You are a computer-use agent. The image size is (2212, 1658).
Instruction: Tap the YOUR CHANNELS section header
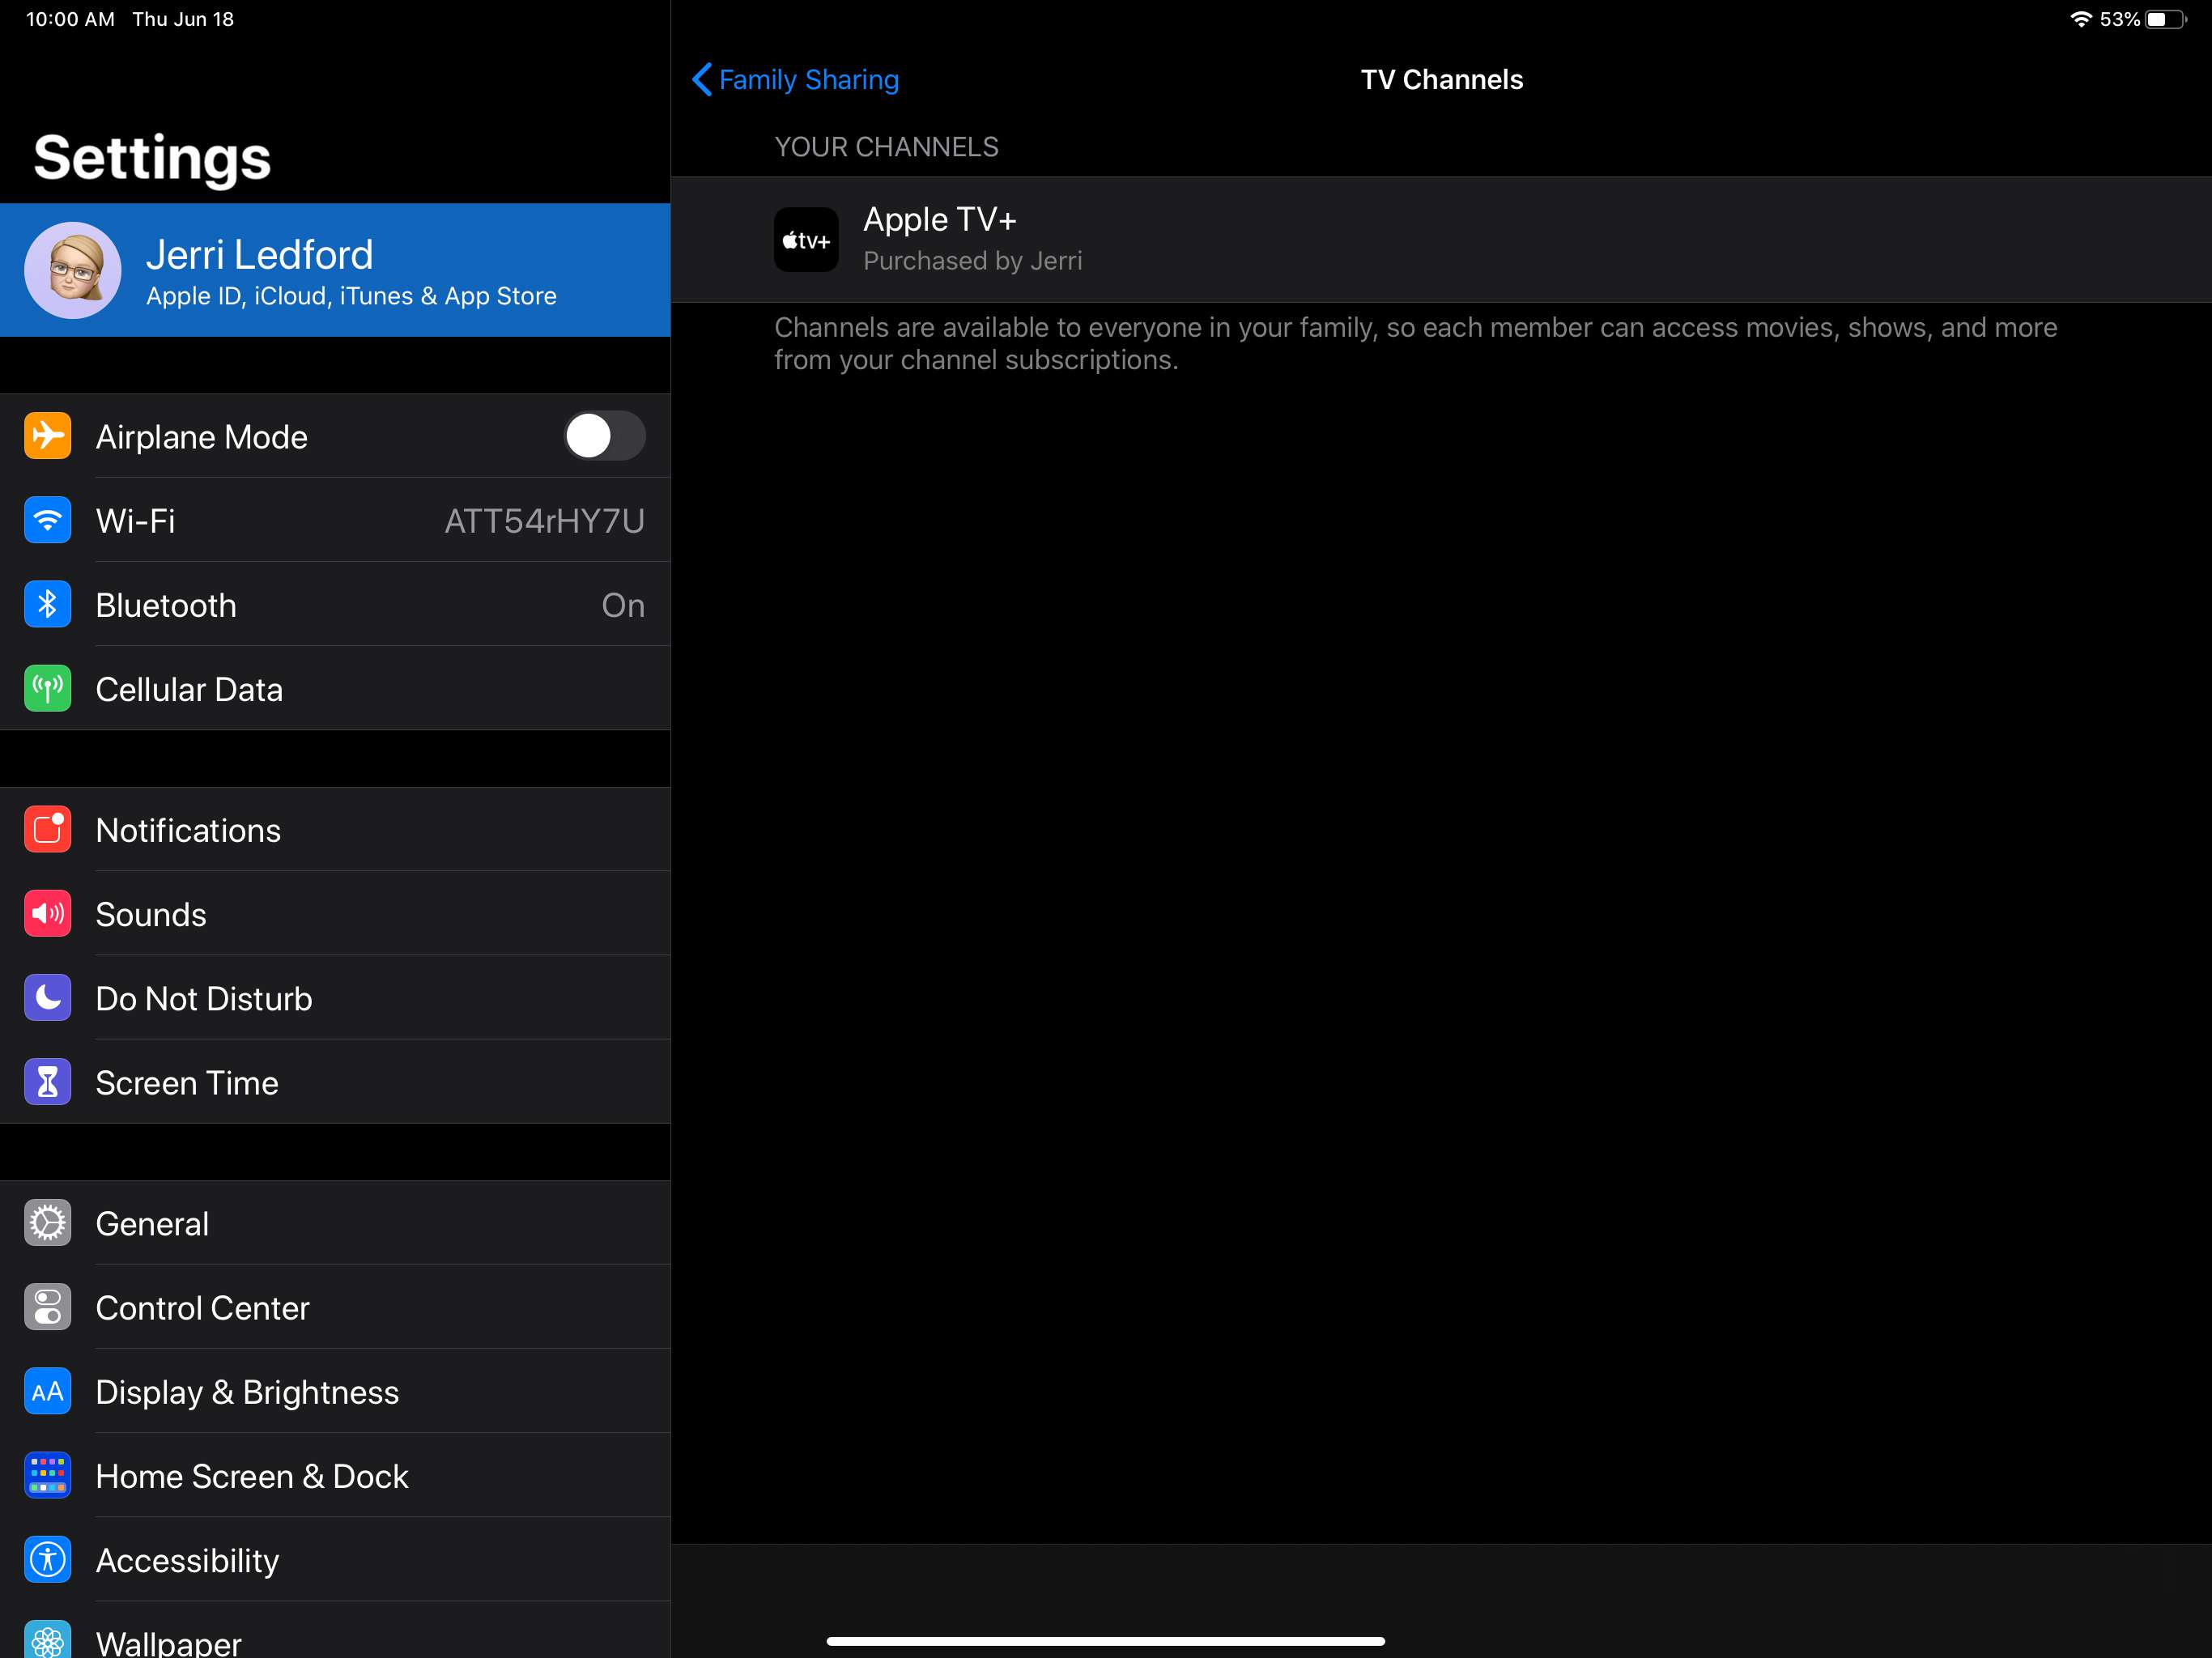(886, 147)
